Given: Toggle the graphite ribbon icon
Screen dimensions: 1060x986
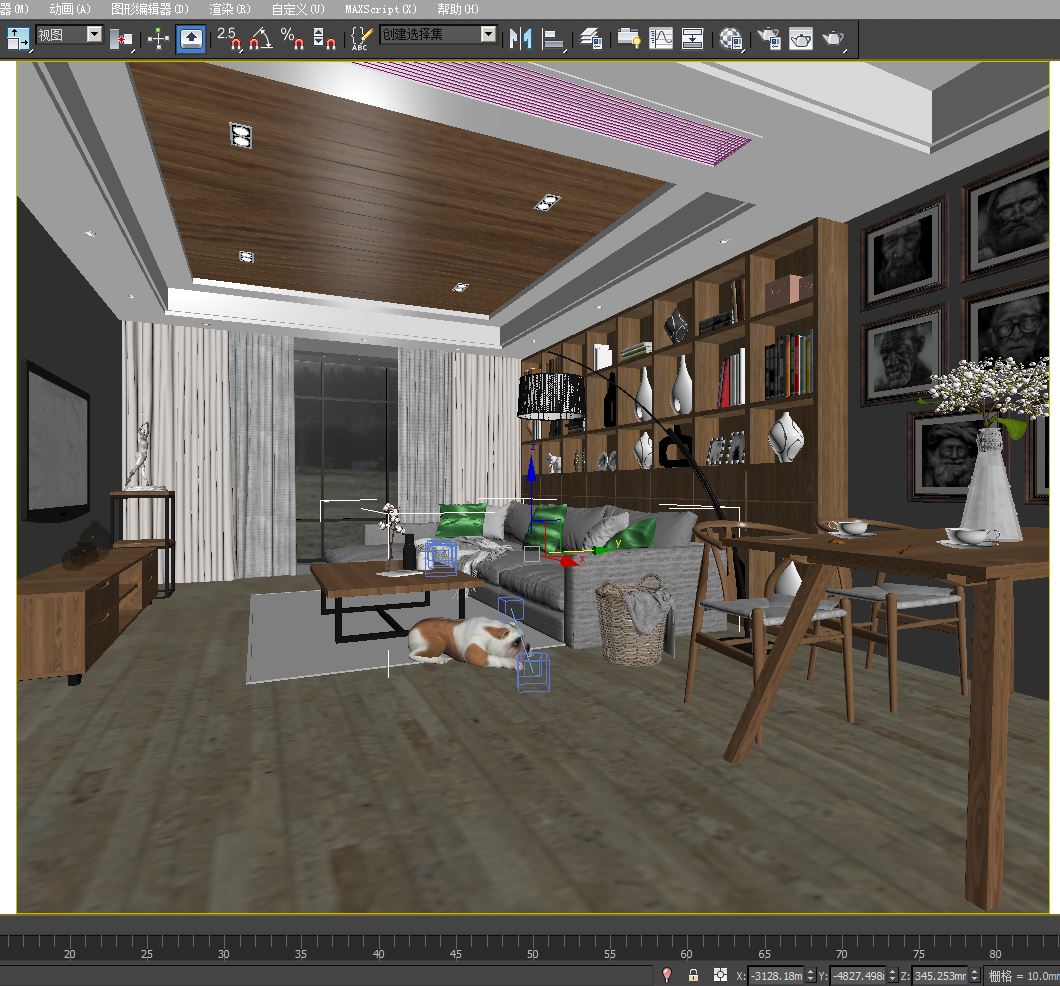Looking at the screenshot, I should pos(629,39).
